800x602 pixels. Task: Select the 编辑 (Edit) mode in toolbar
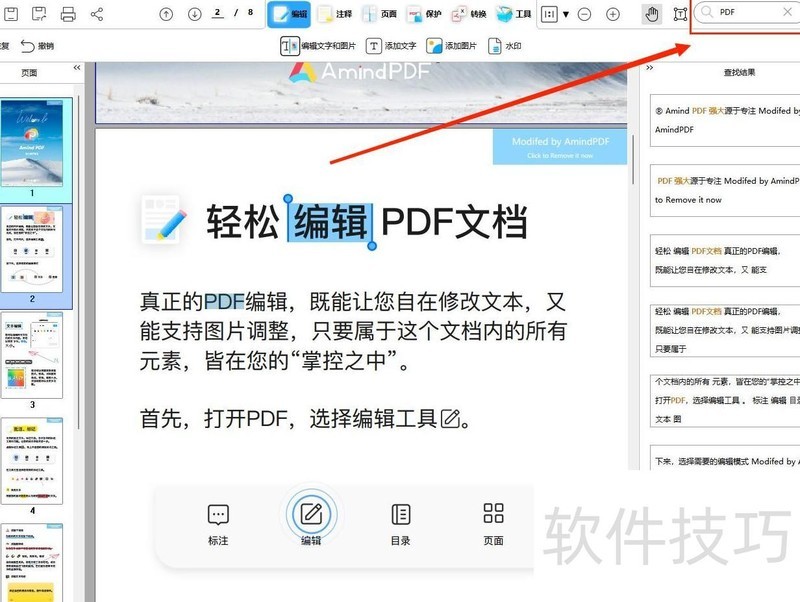pos(290,14)
